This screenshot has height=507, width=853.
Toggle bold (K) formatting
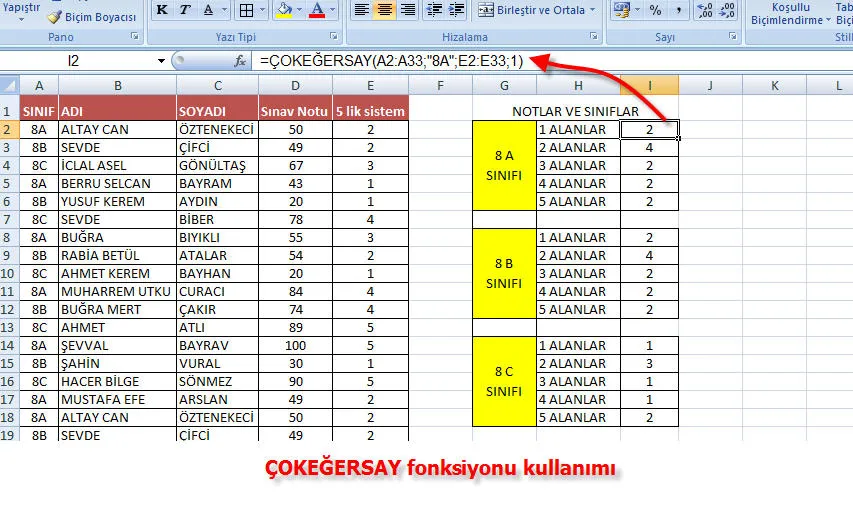click(x=160, y=11)
